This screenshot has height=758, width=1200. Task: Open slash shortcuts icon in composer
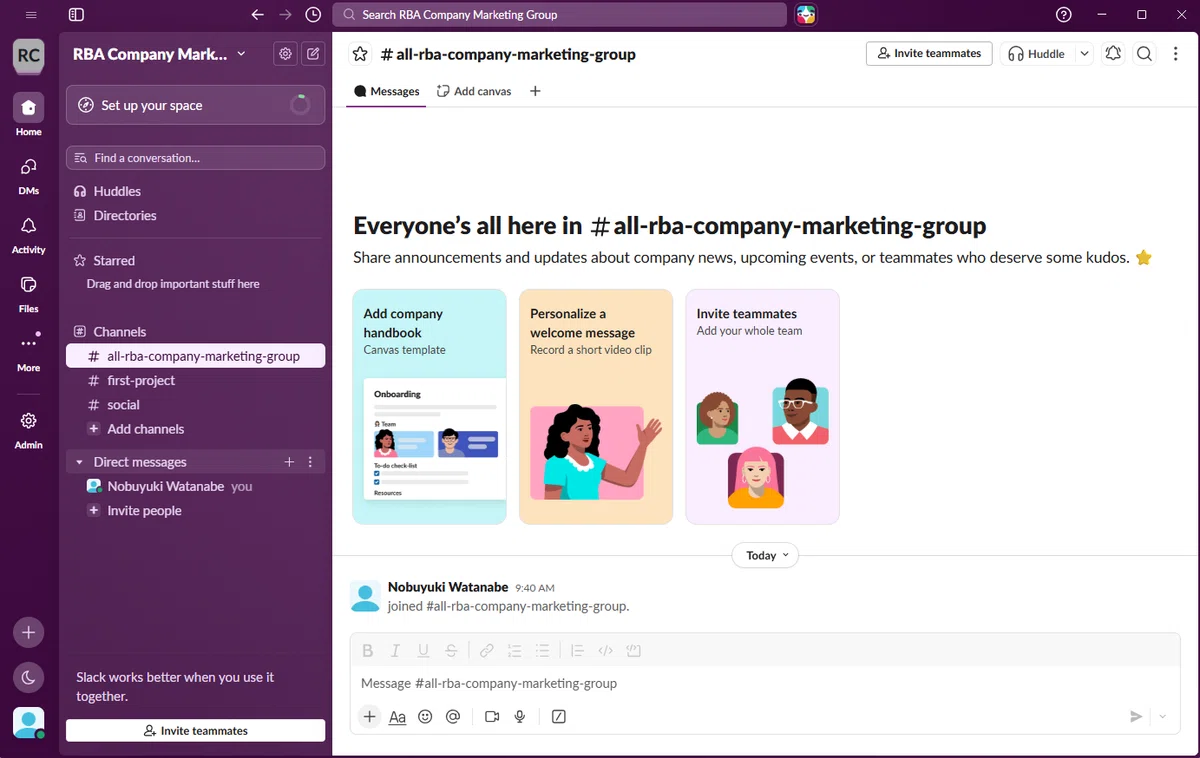point(559,716)
